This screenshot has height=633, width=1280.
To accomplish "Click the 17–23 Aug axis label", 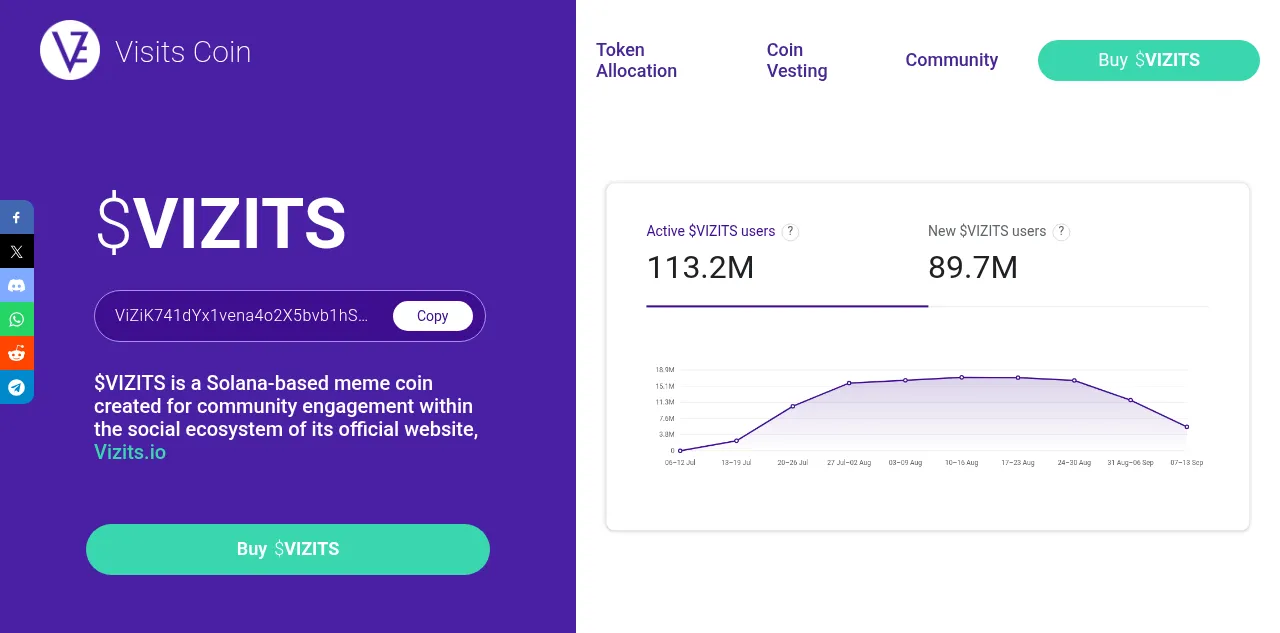I will point(1018,463).
